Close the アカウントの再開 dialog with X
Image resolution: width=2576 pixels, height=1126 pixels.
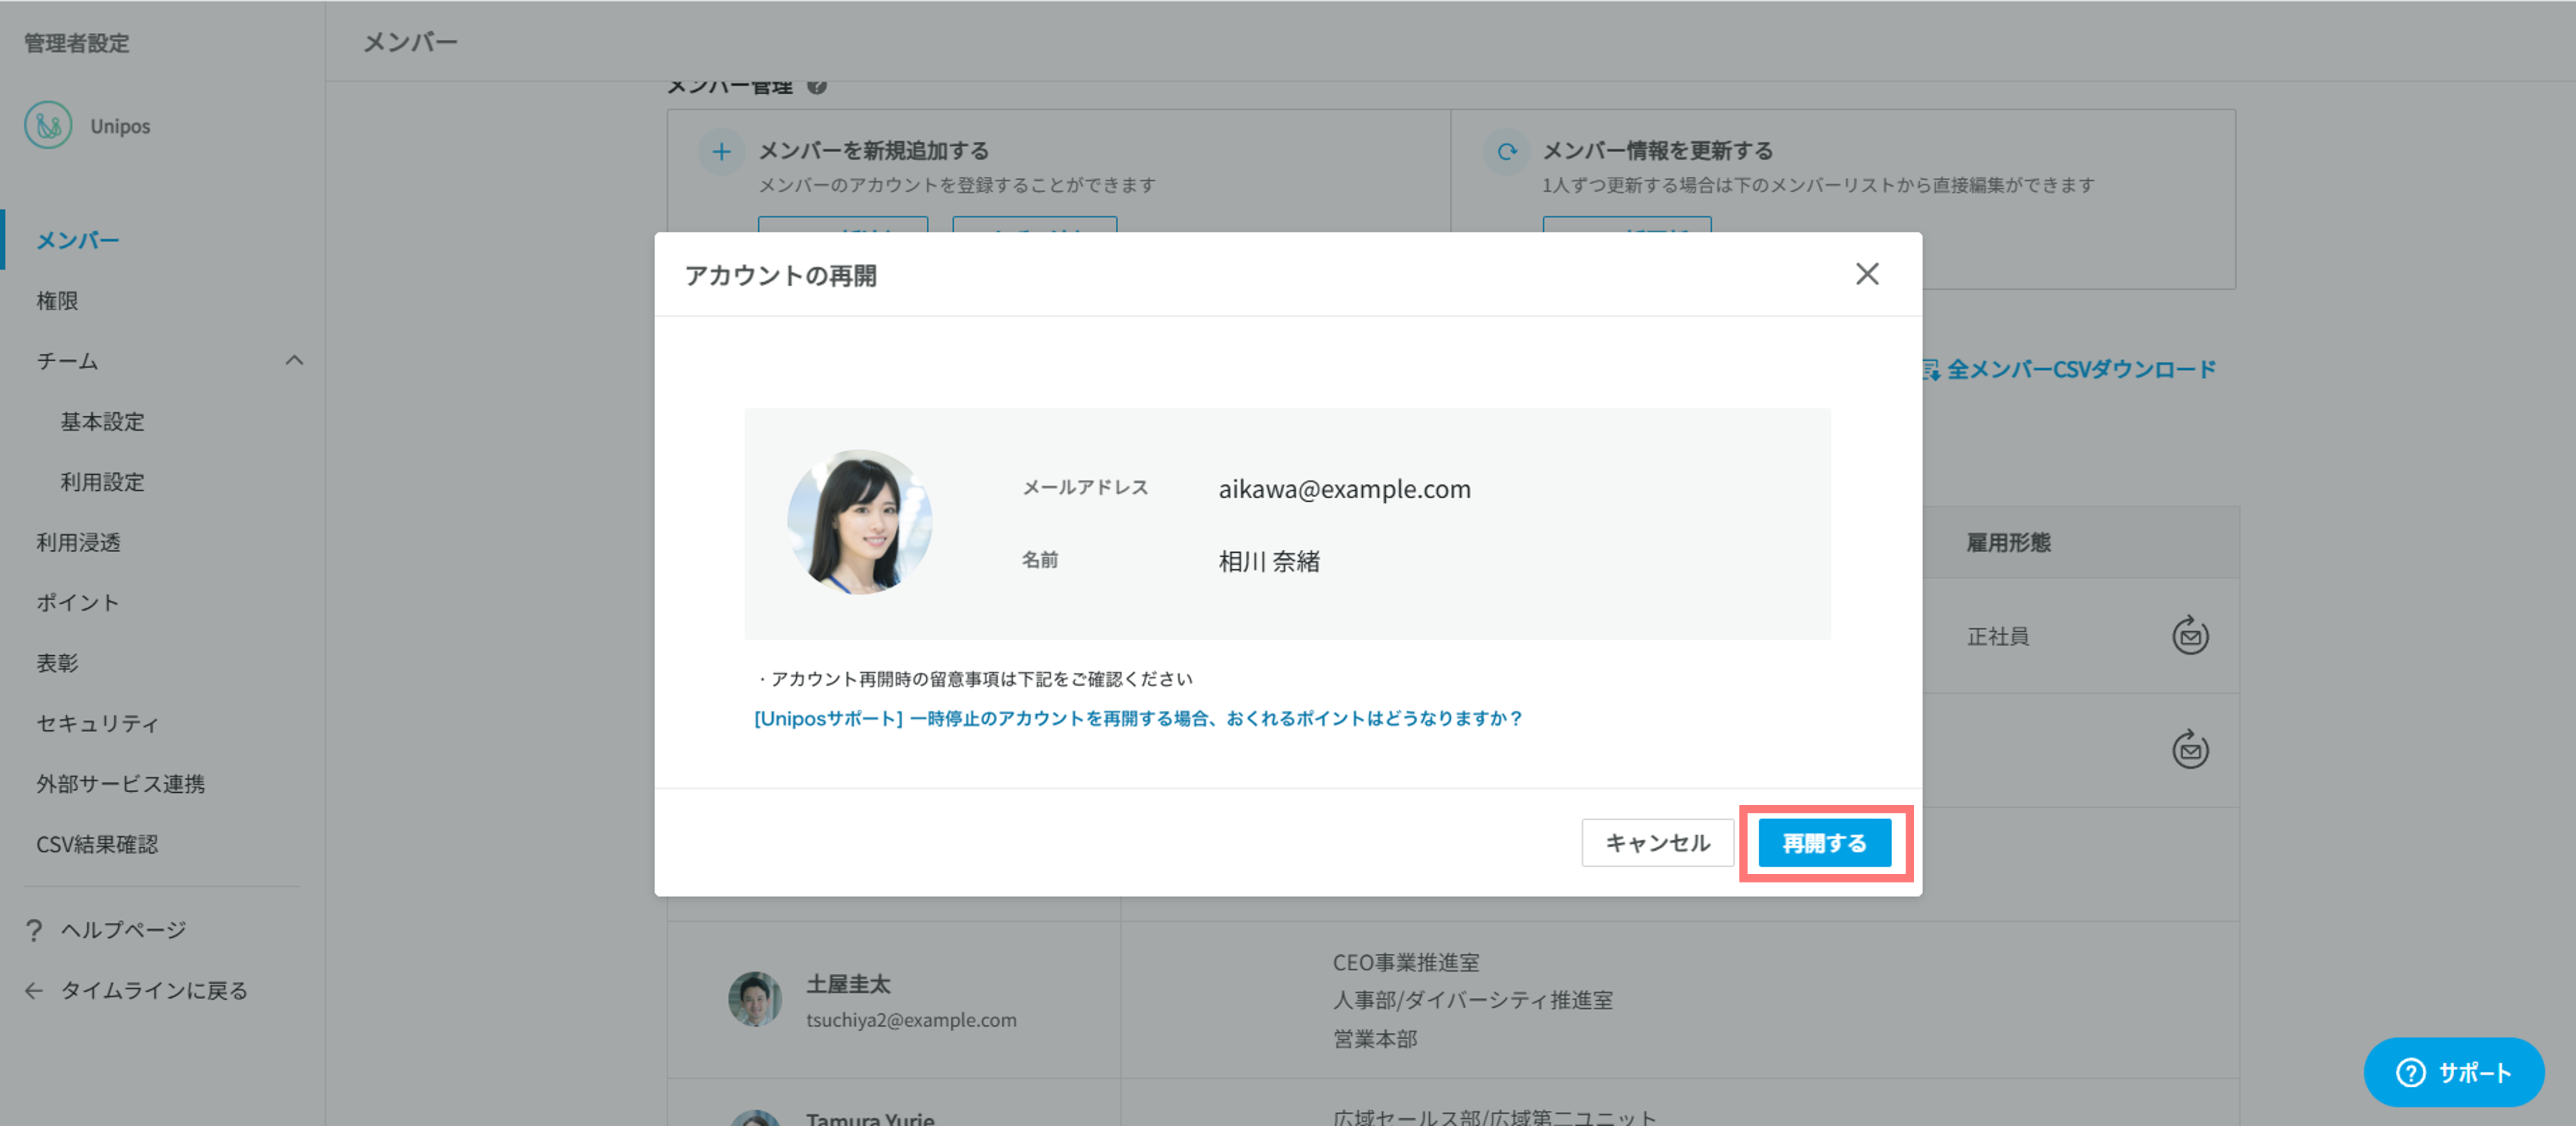[1866, 274]
